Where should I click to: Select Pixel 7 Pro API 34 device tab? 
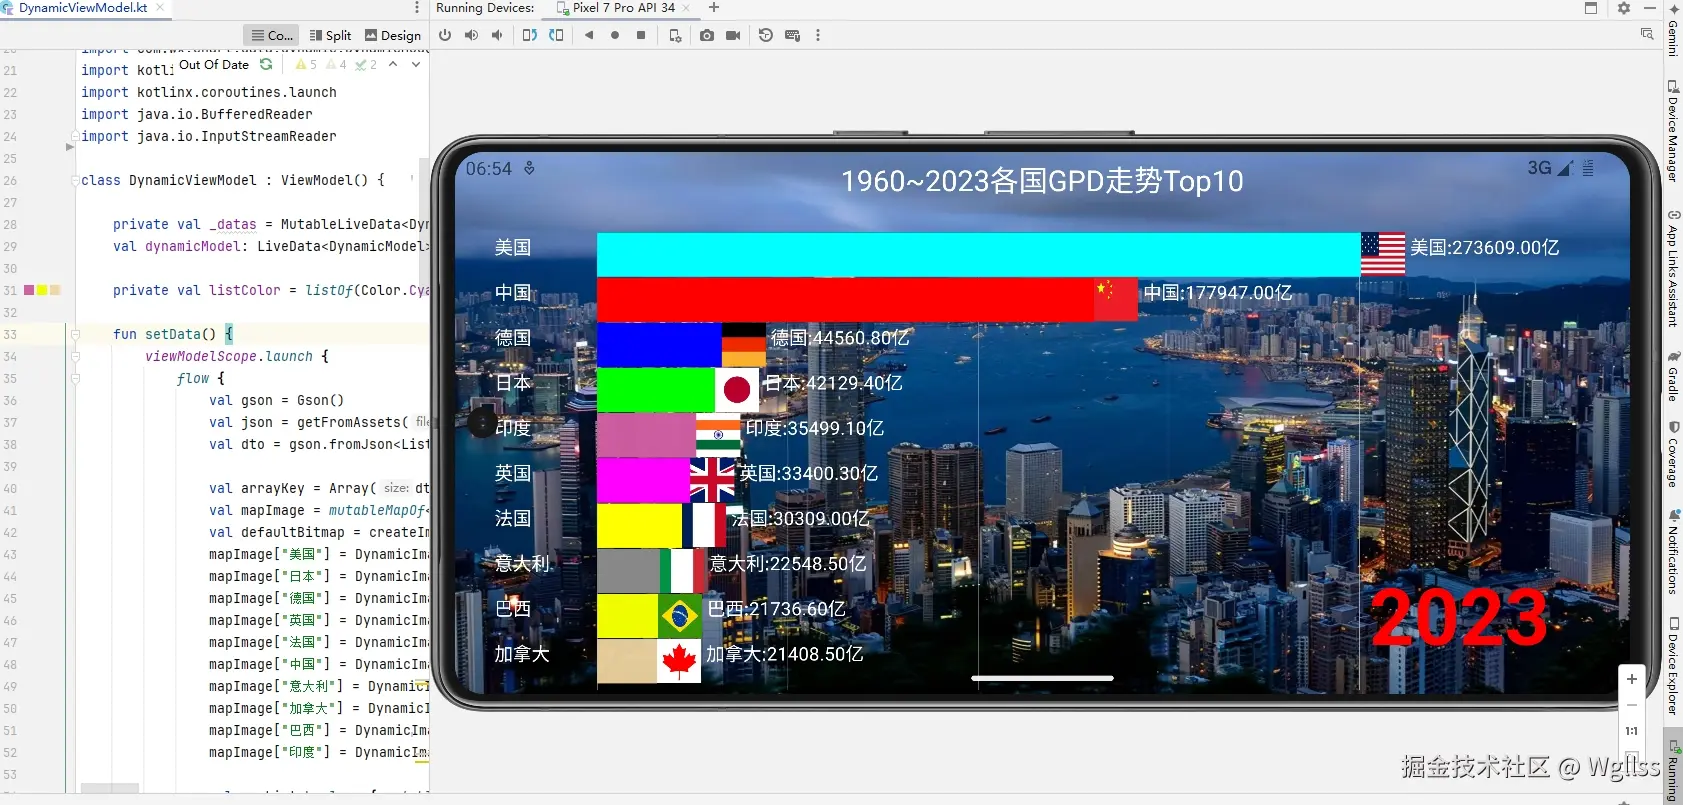(623, 8)
